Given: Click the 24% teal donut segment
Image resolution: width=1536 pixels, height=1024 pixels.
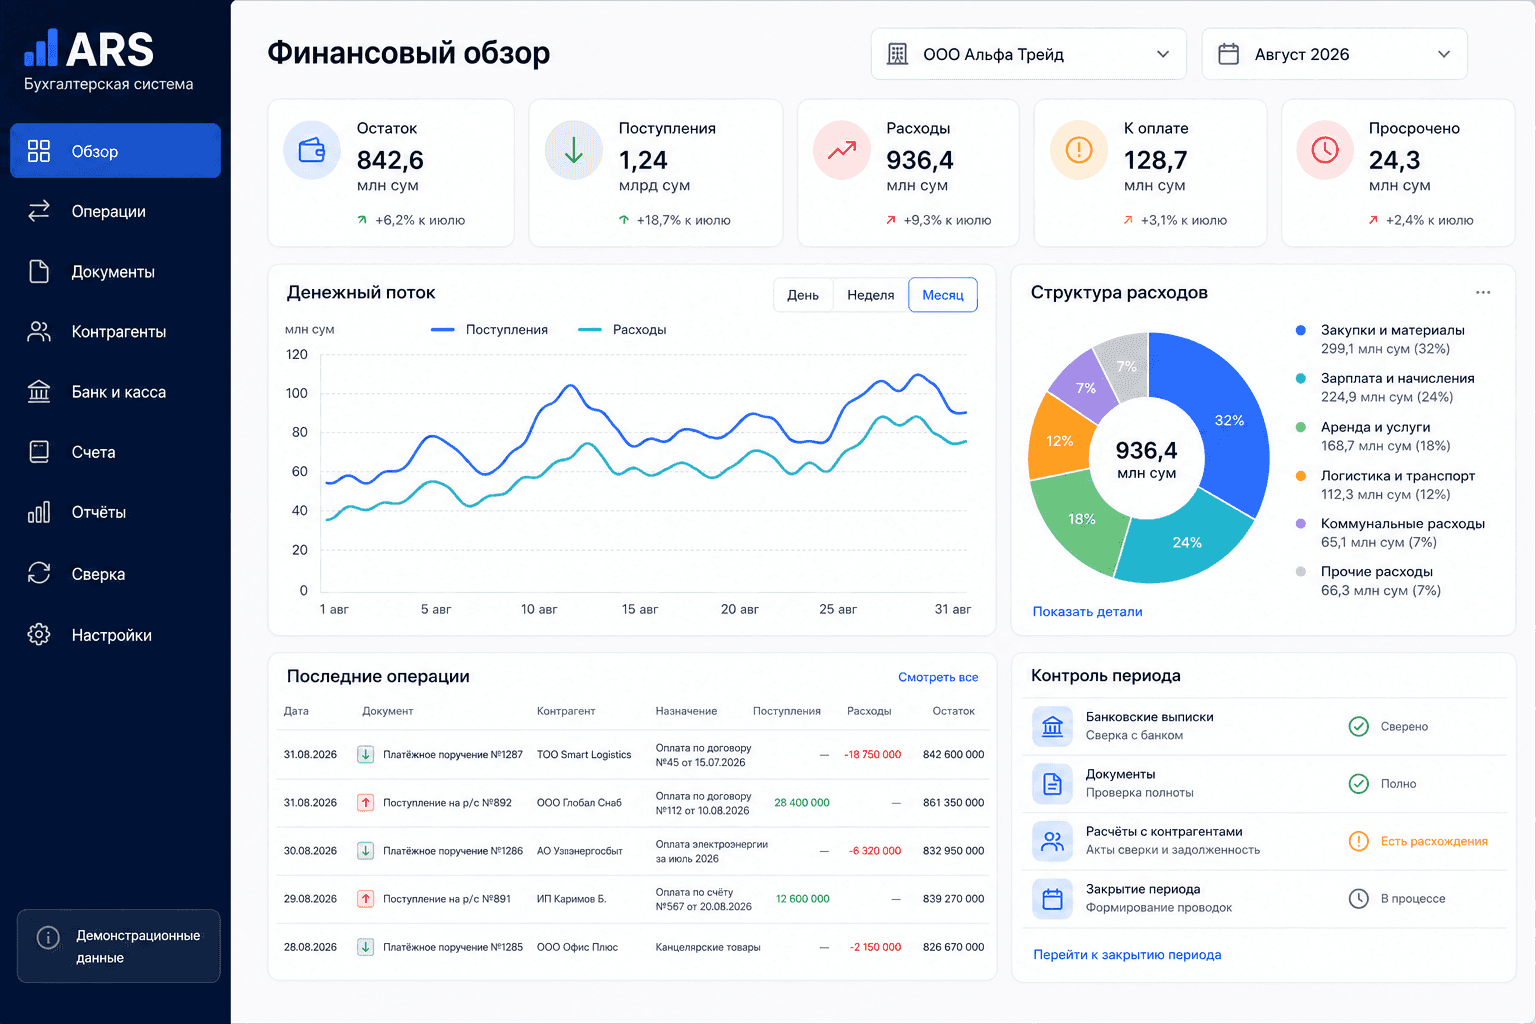Looking at the screenshot, I should click(x=1187, y=542).
